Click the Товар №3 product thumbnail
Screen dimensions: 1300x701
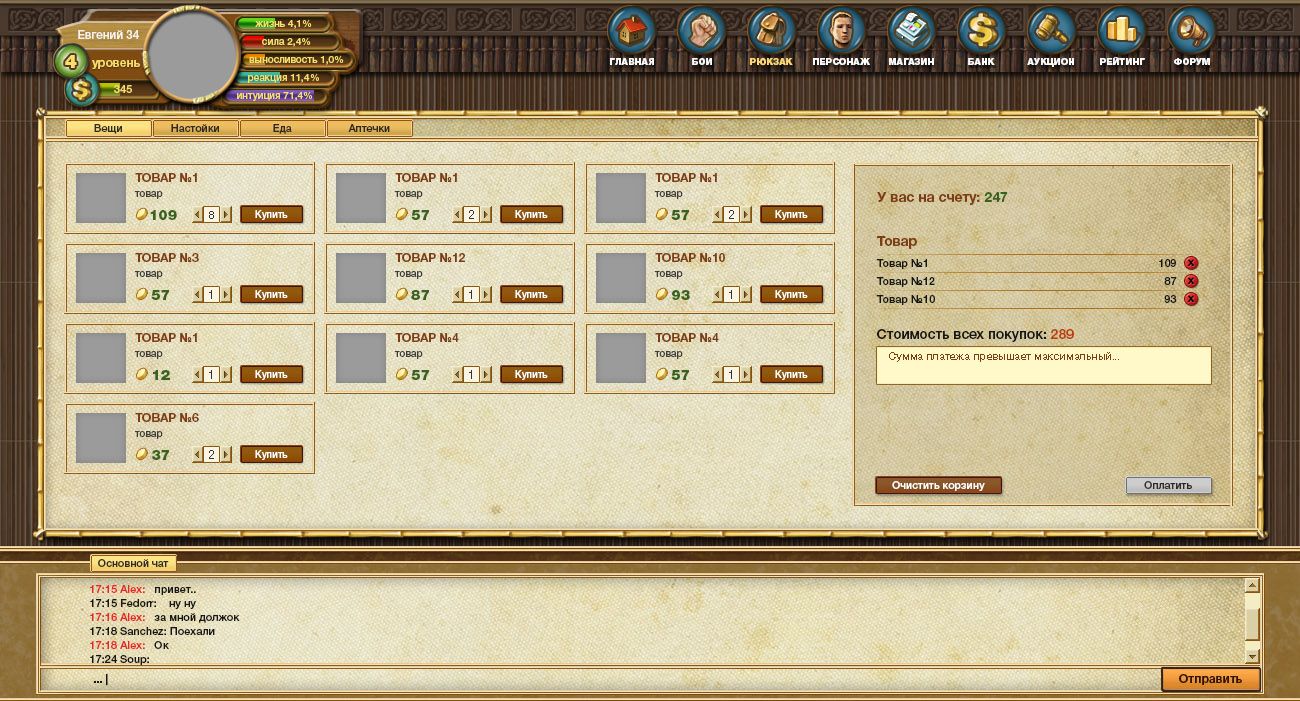(x=101, y=278)
